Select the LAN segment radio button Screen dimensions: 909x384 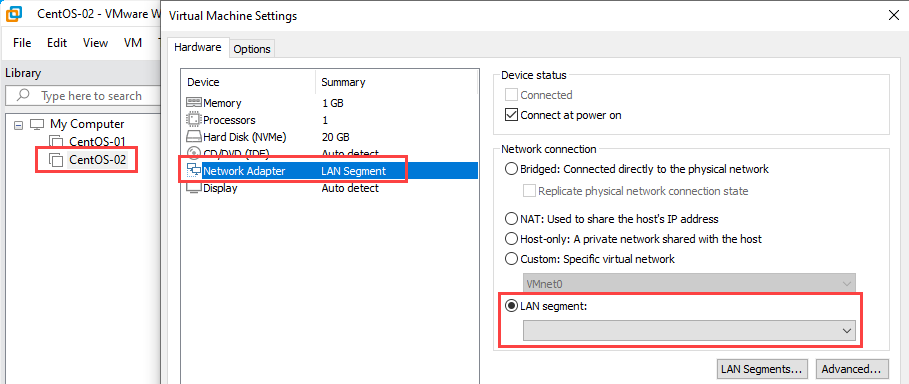click(511, 306)
